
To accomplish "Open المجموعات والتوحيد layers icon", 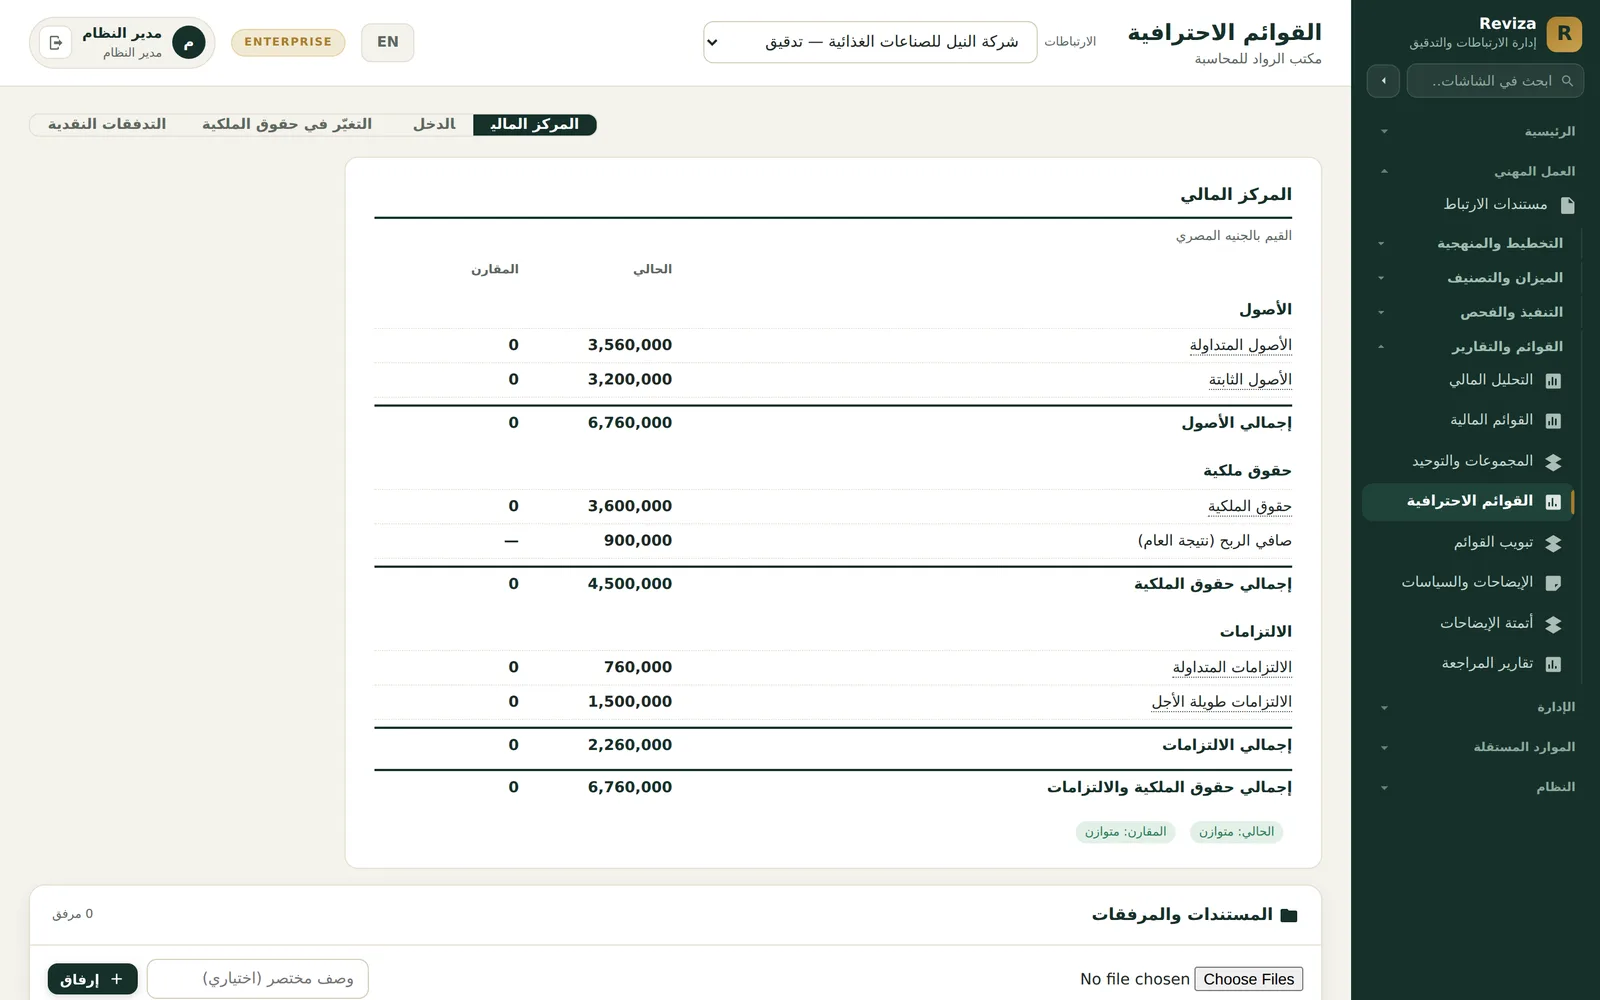I will pyautogui.click(x=1553, y=462).
